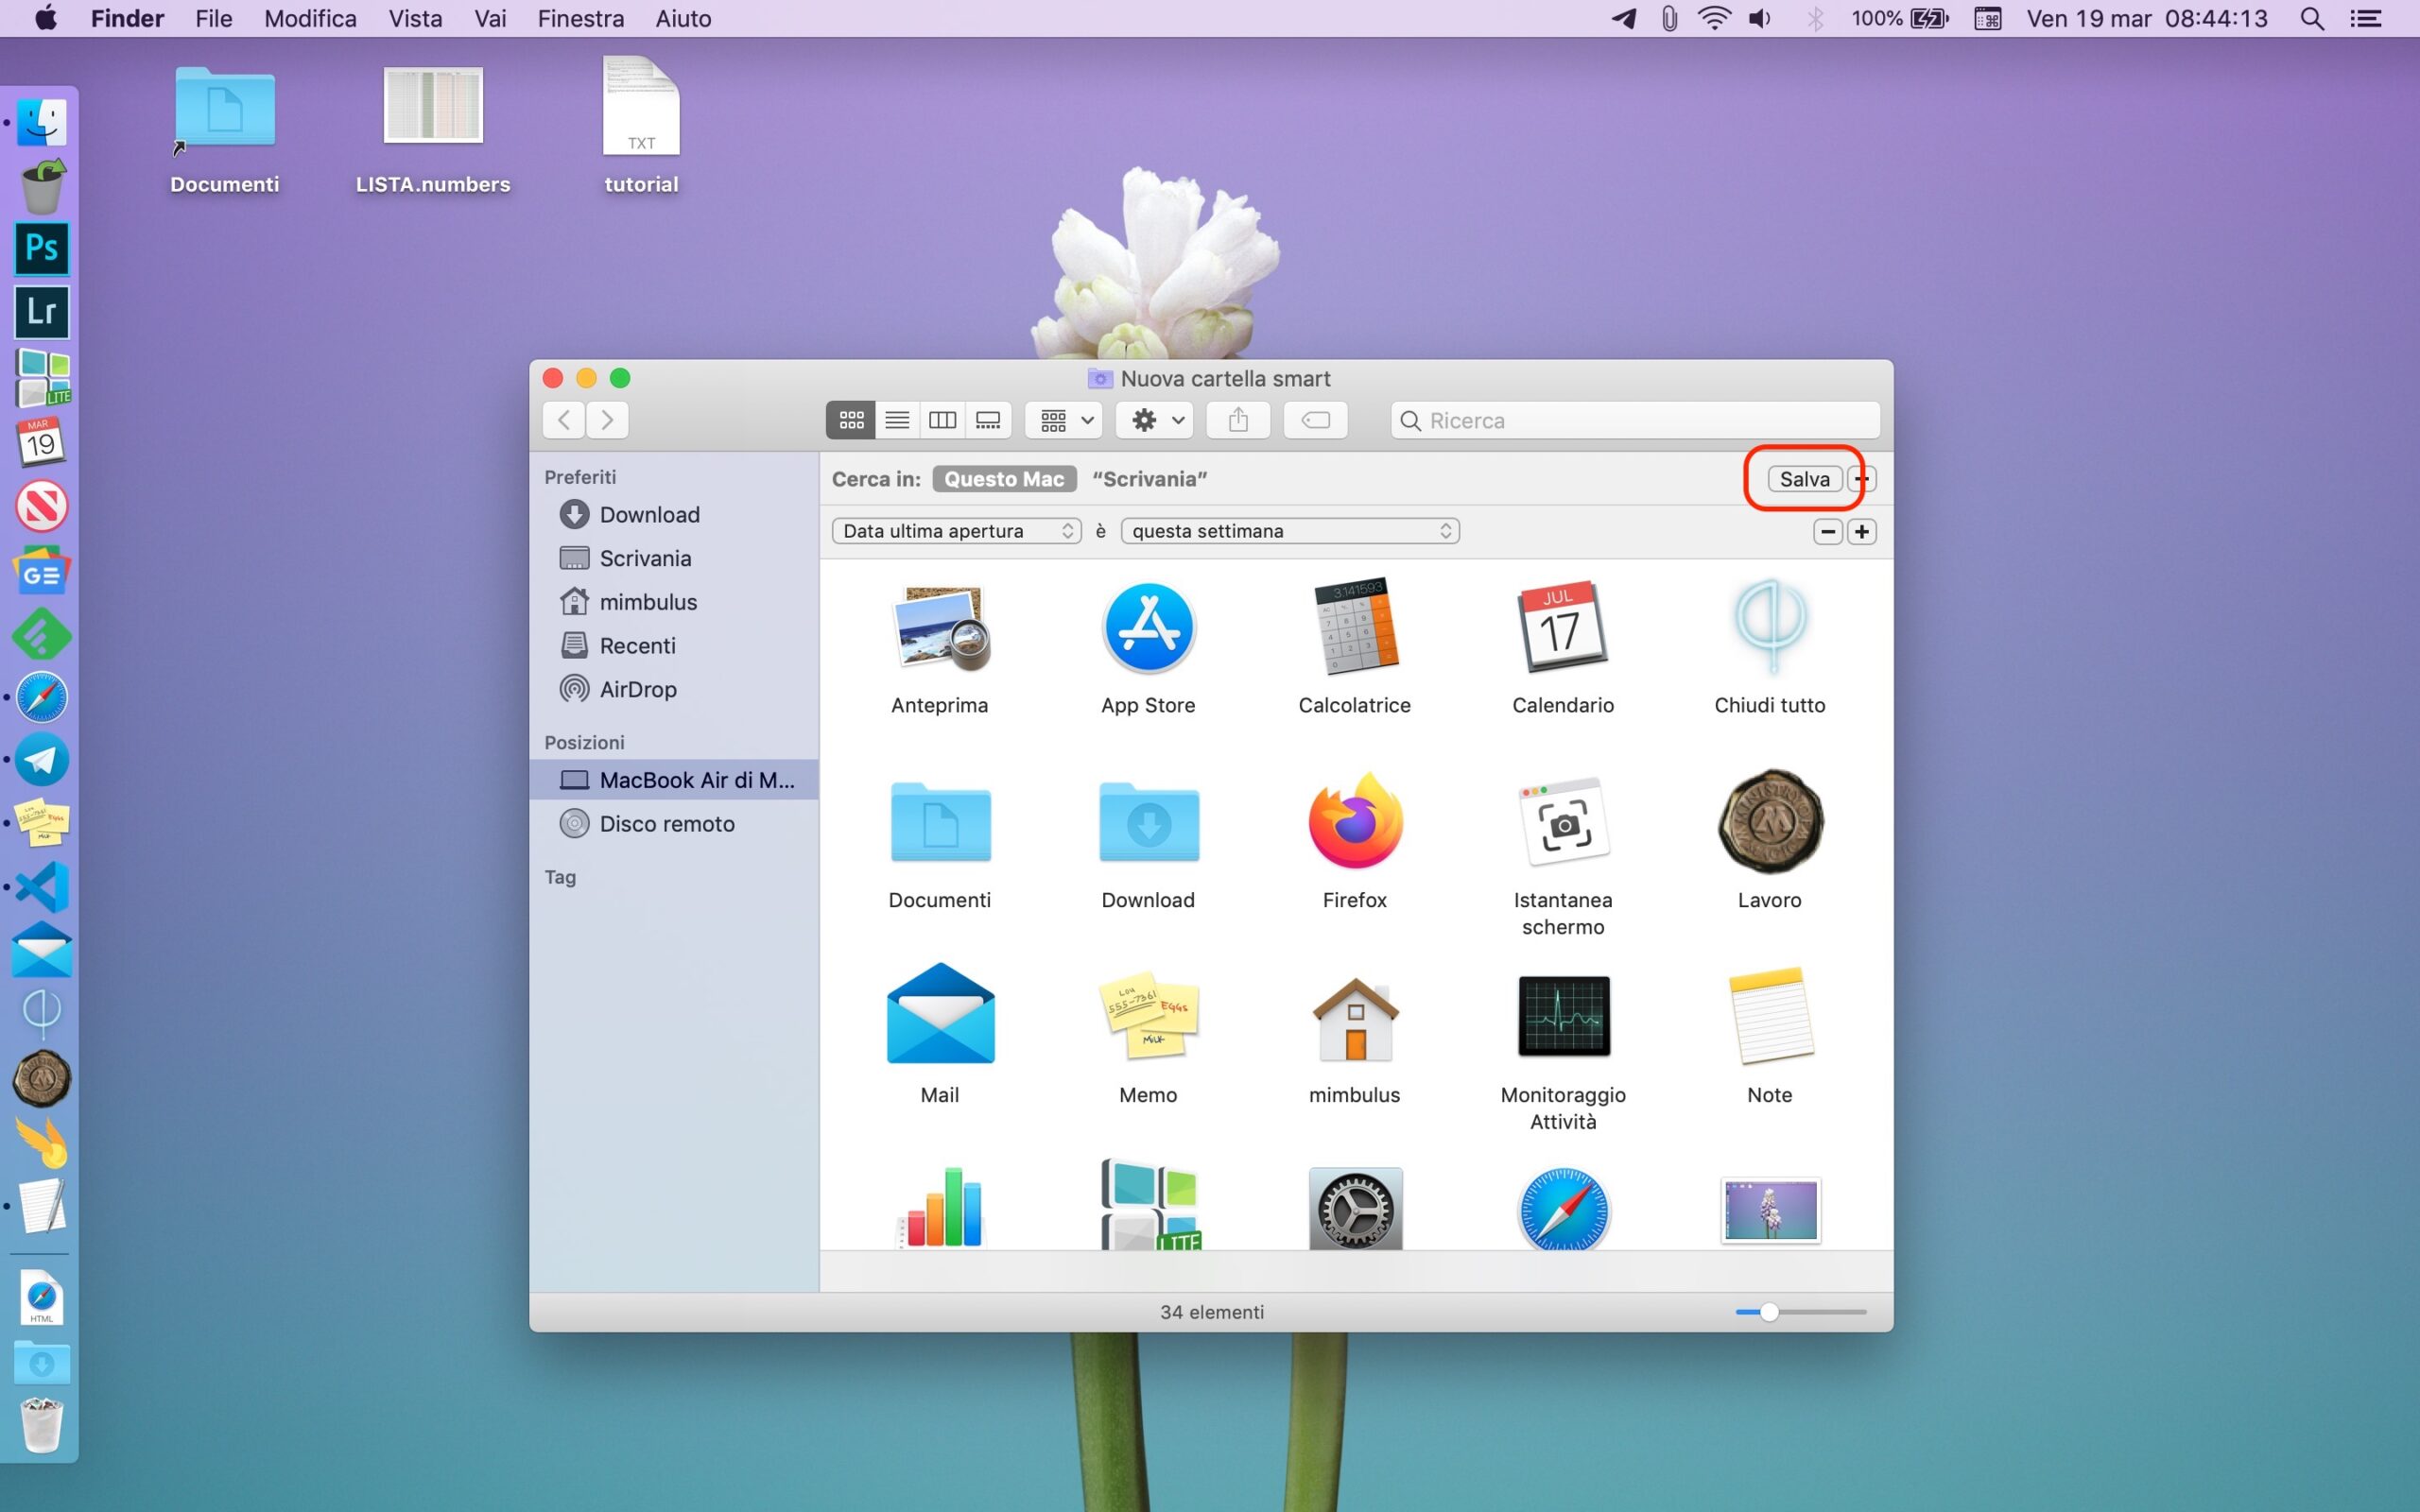
Task: Open the Vista menu in menu bar
Action: [415, 19]
